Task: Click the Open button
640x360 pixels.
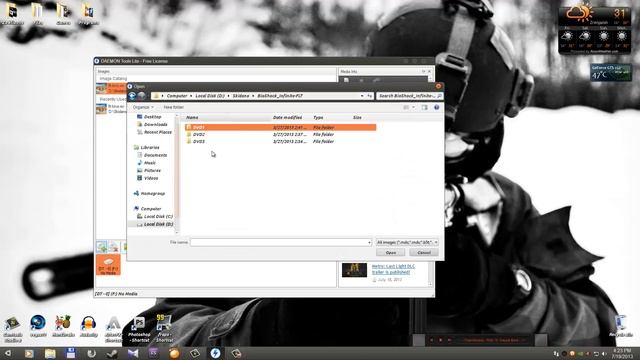Action: 391,253
